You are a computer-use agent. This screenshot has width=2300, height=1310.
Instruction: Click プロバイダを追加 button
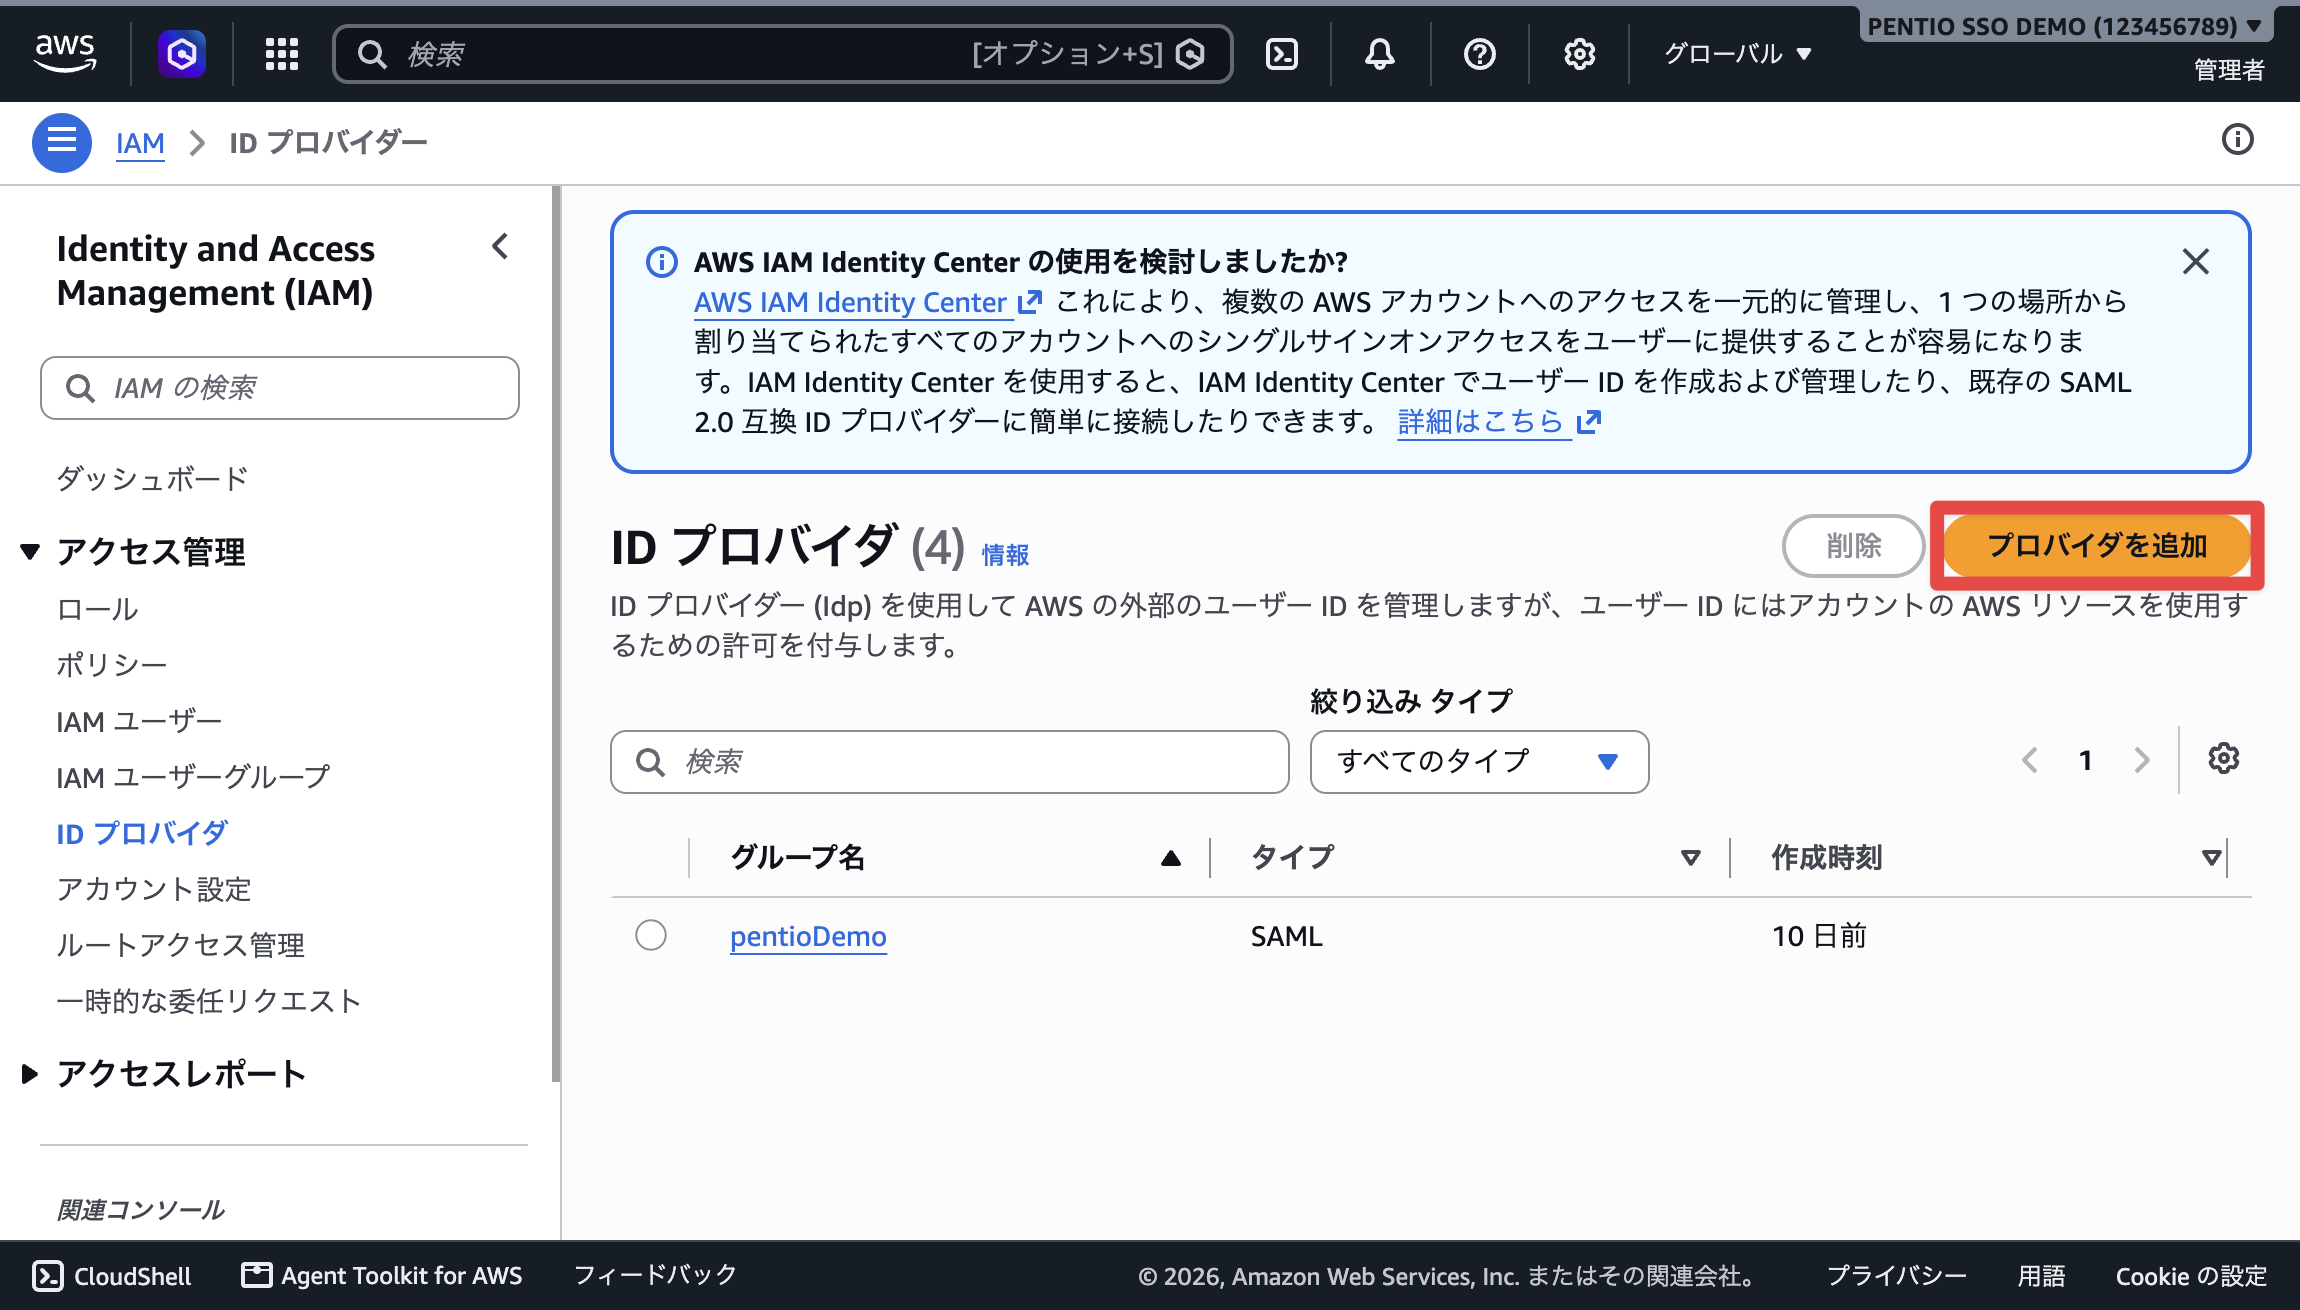point(2097,546)
